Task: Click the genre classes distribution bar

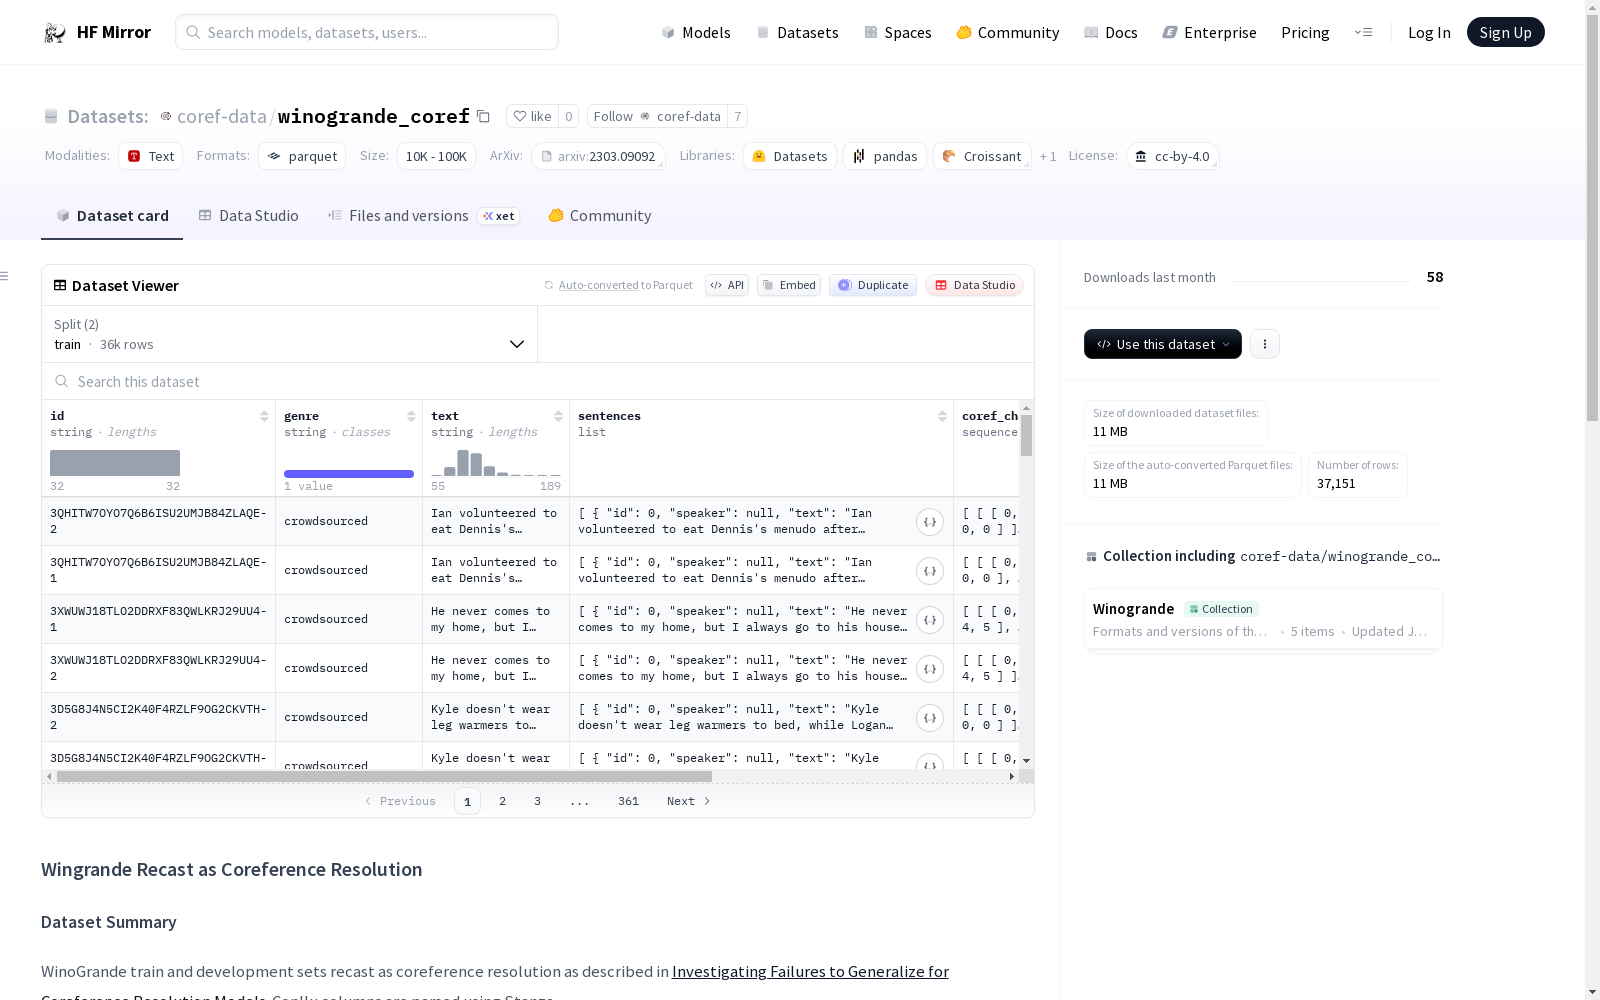Action: [x=349, y=474]
